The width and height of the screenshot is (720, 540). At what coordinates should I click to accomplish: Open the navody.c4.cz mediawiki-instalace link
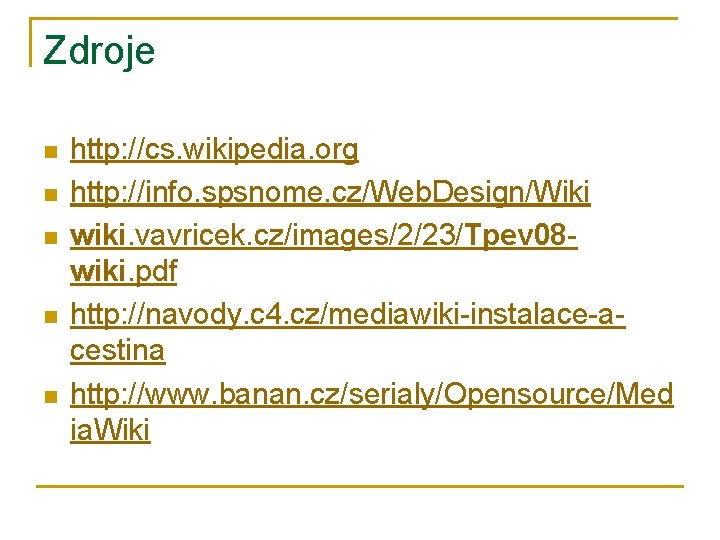pyautogui.click(x=348, y=312)
